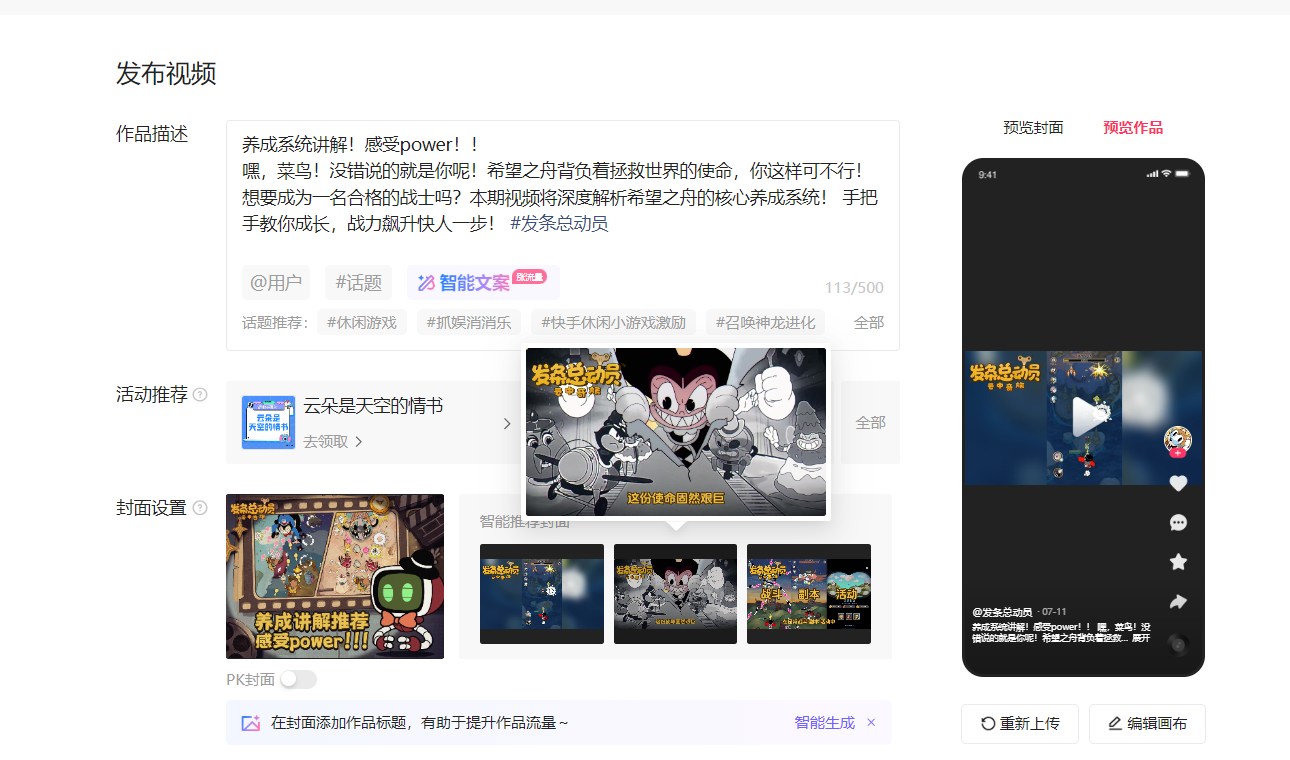Click the 发布视频 page heading
Screen dimensions: 1290x760
(166, 73)
